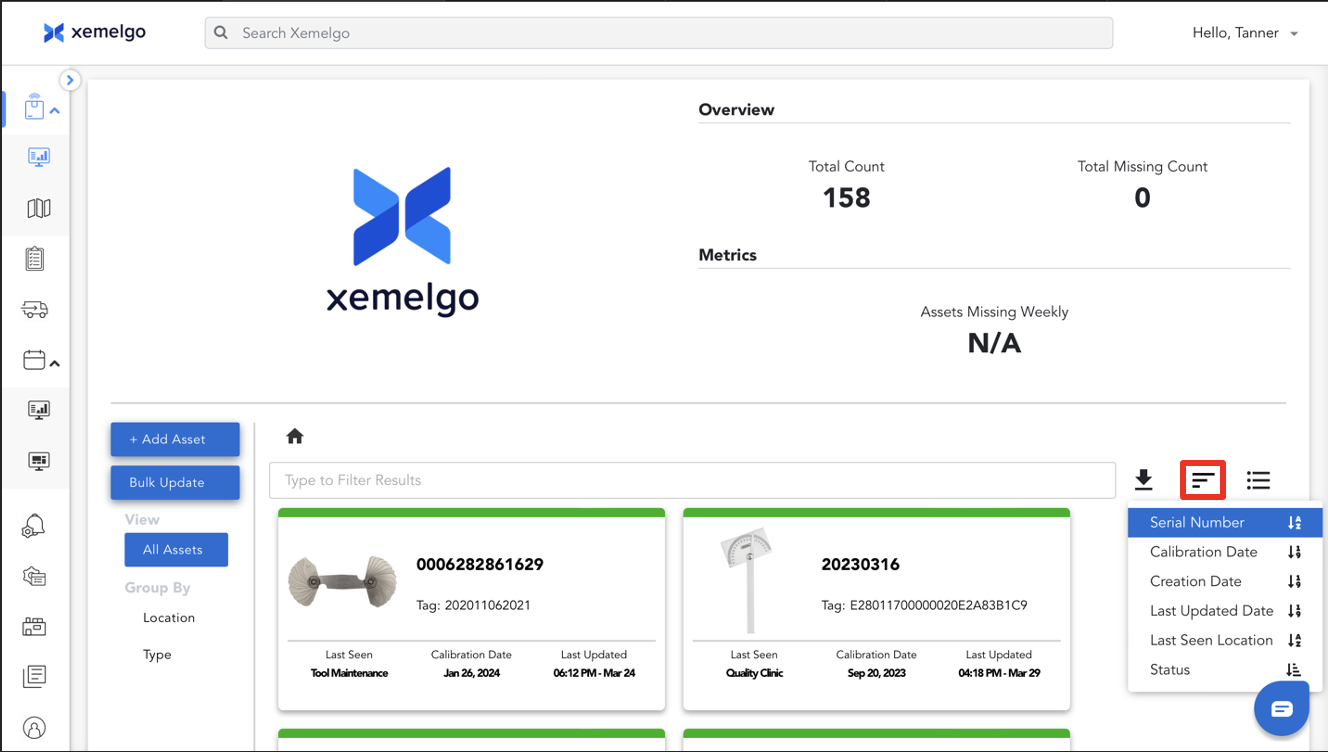Click Assets Missing Weekly N/A value

(x=994, y=344)
